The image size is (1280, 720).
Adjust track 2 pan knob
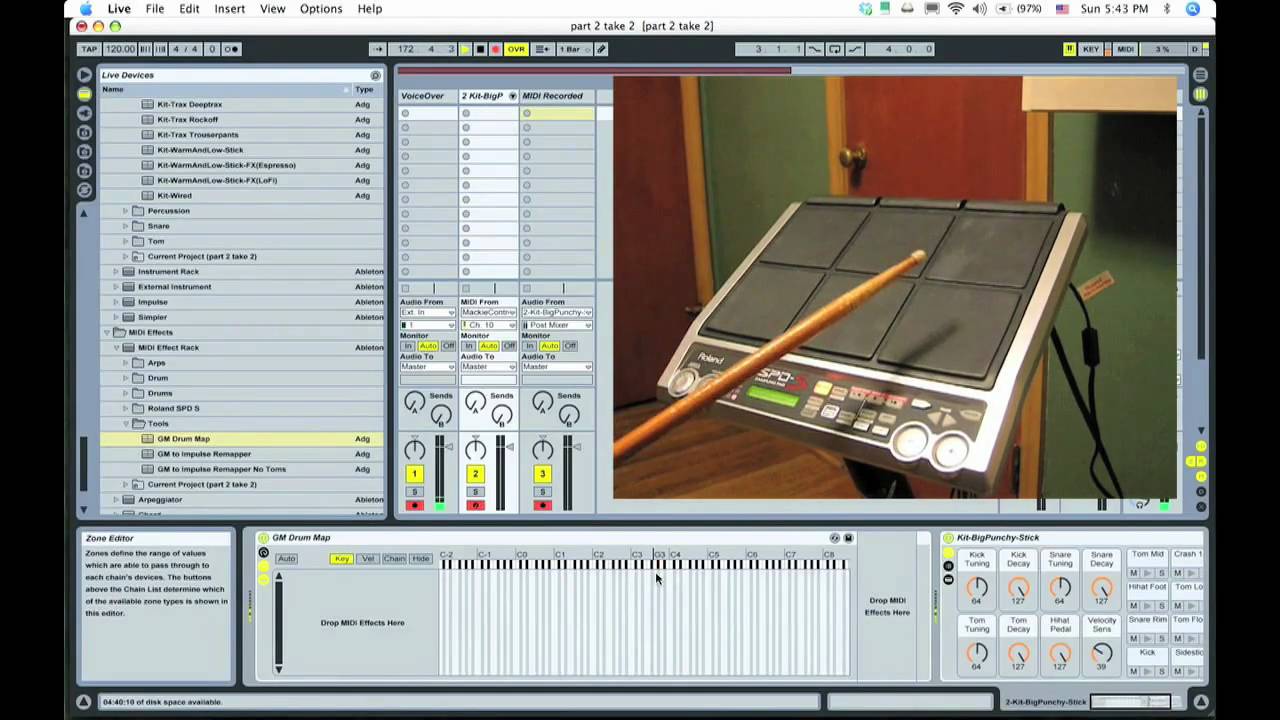tap(475, 449)
